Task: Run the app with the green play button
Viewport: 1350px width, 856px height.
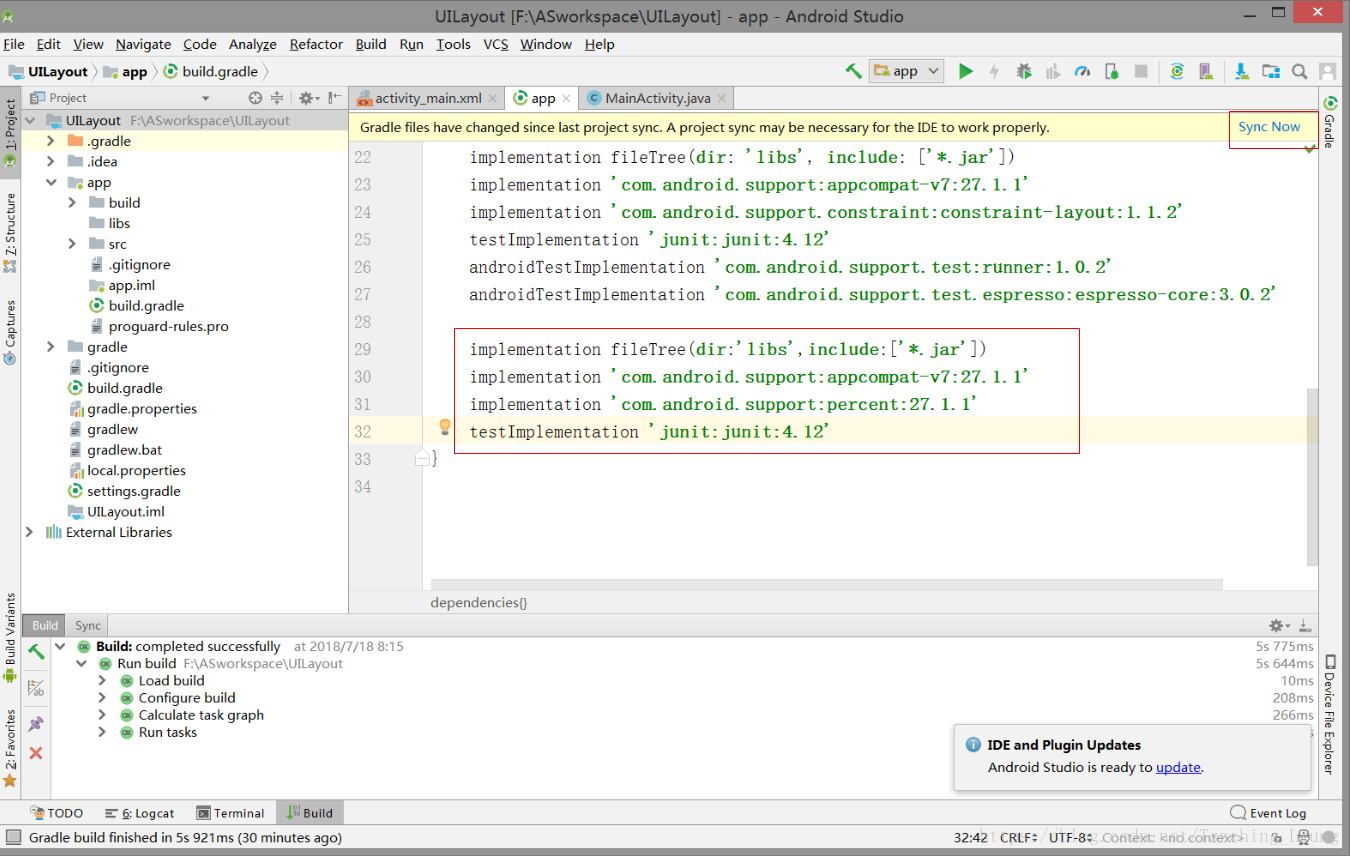Action: [965, 71]
